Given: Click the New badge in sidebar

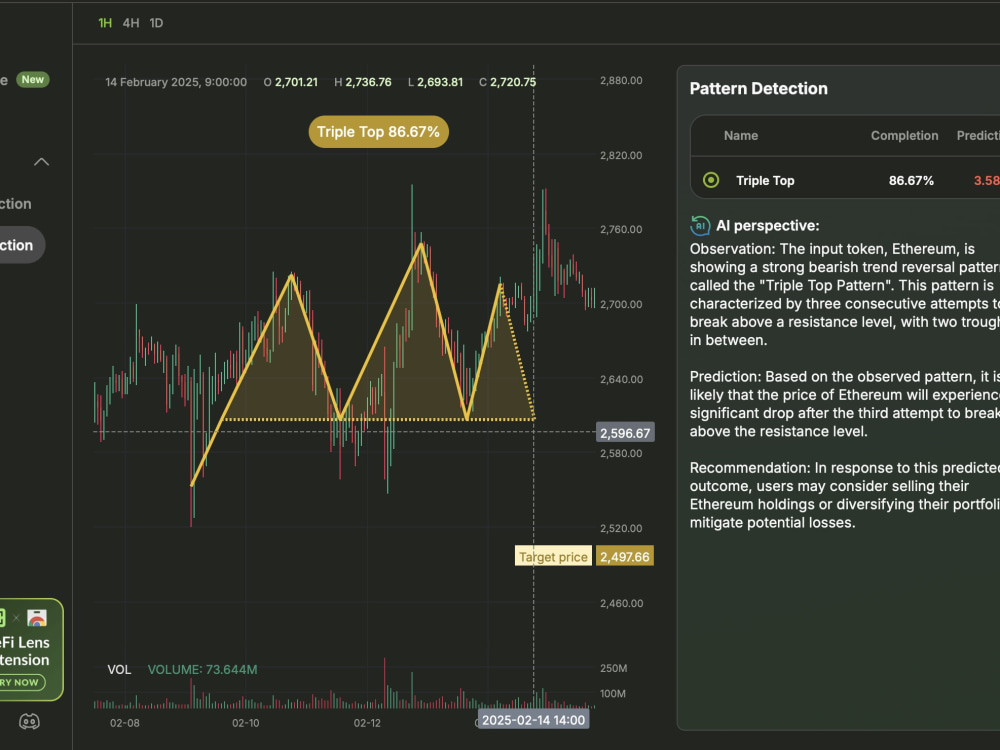Looking at the screenshot, I should (33, 79).
